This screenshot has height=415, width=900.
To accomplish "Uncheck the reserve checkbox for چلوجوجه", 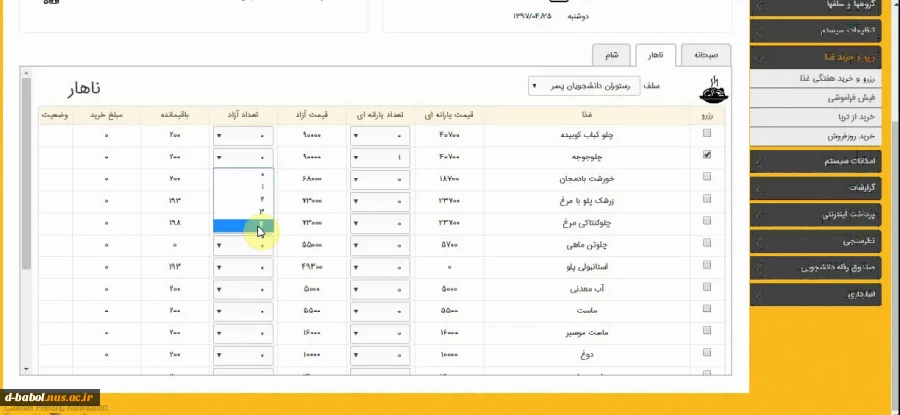I will tap(707, 155).
